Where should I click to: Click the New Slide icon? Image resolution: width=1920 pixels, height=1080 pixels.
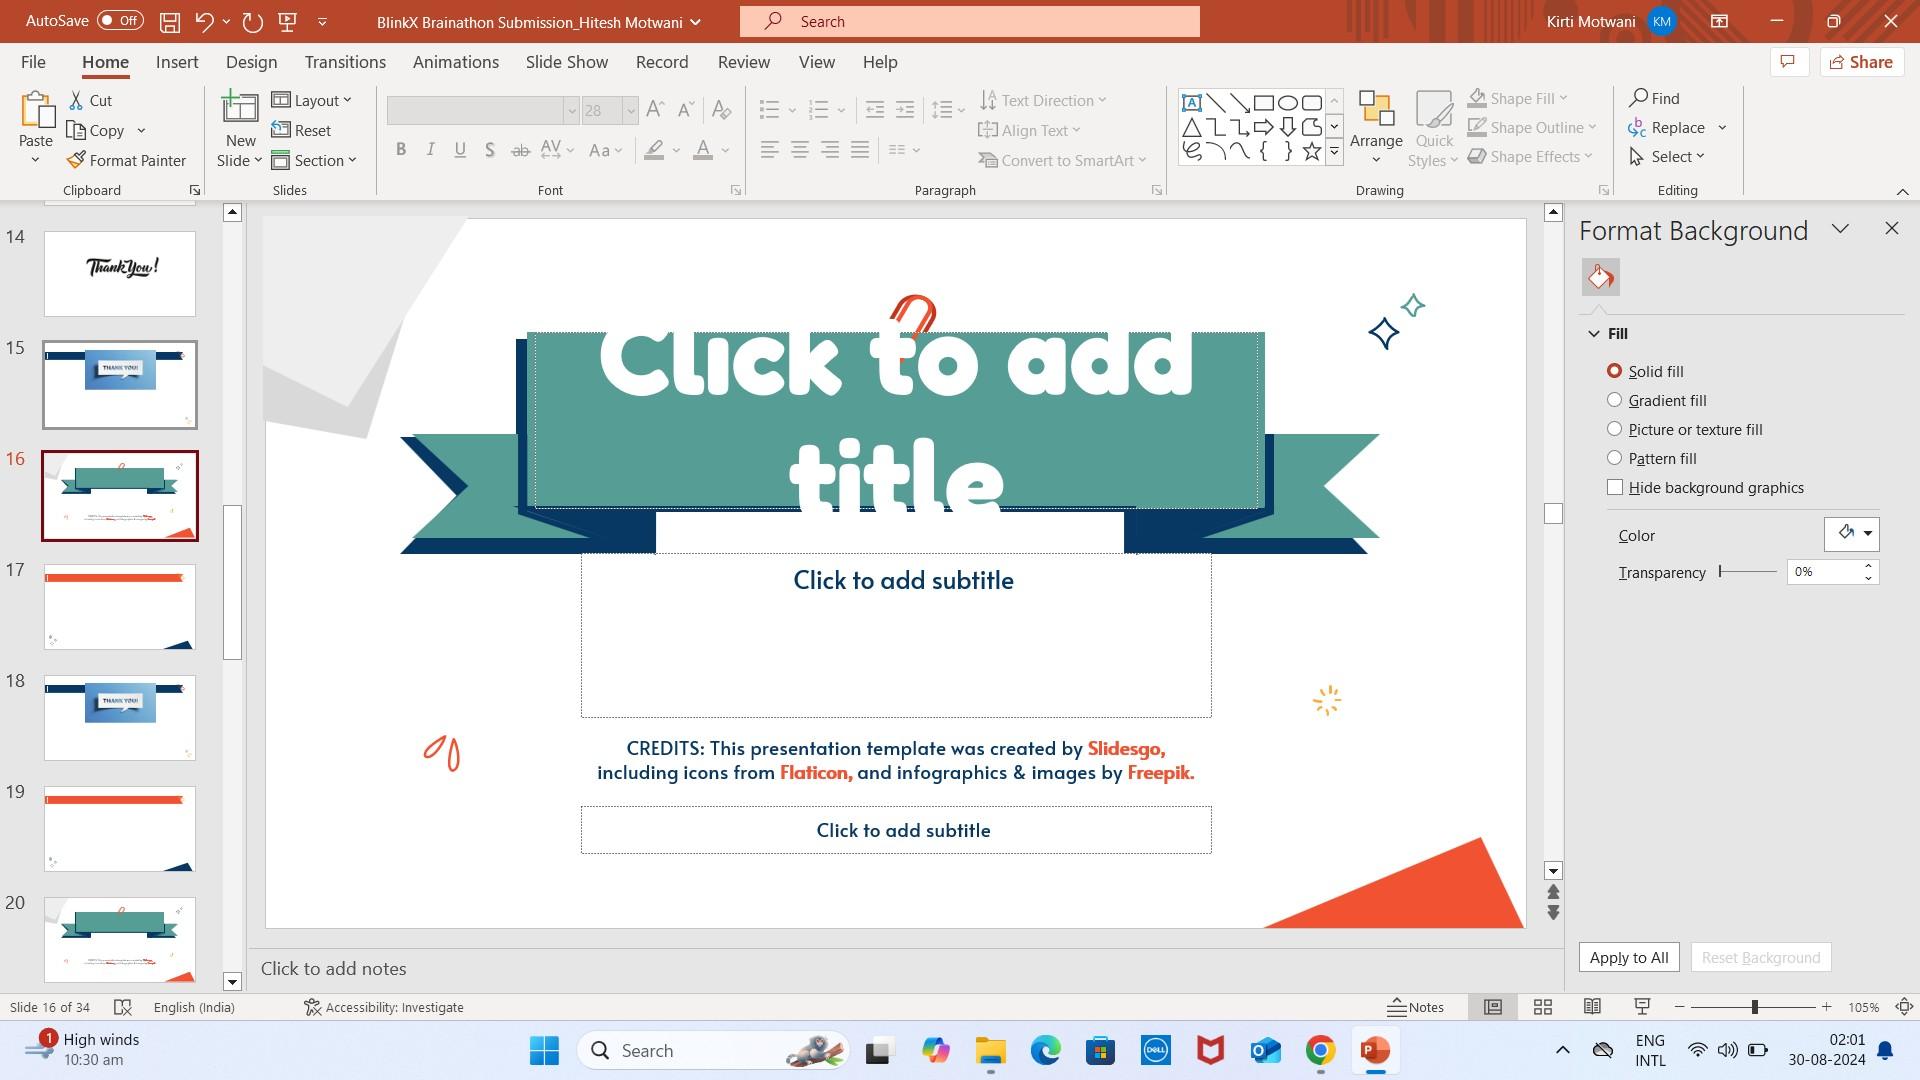240,110
